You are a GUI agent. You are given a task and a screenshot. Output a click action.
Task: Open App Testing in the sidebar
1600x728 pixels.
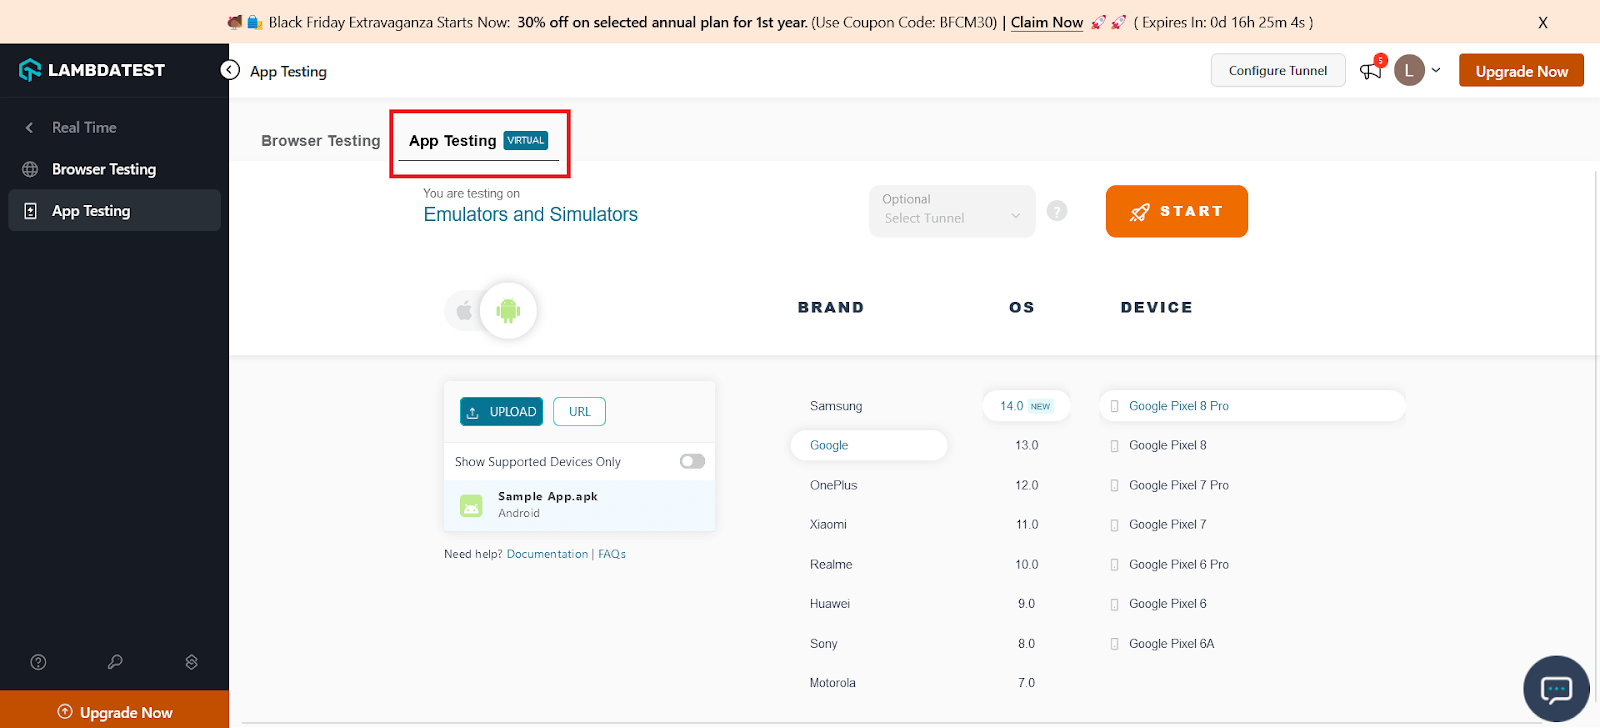[x=114, y=211]
